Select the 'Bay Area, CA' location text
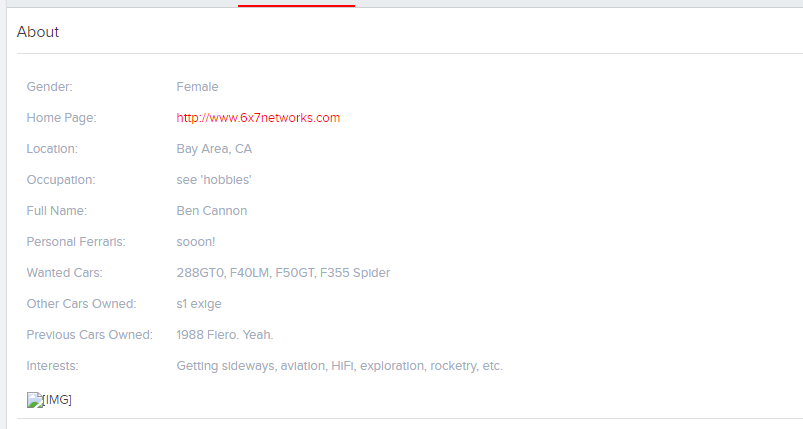Image resolution: width=803 pixels, height=429 pixels. 214,149
